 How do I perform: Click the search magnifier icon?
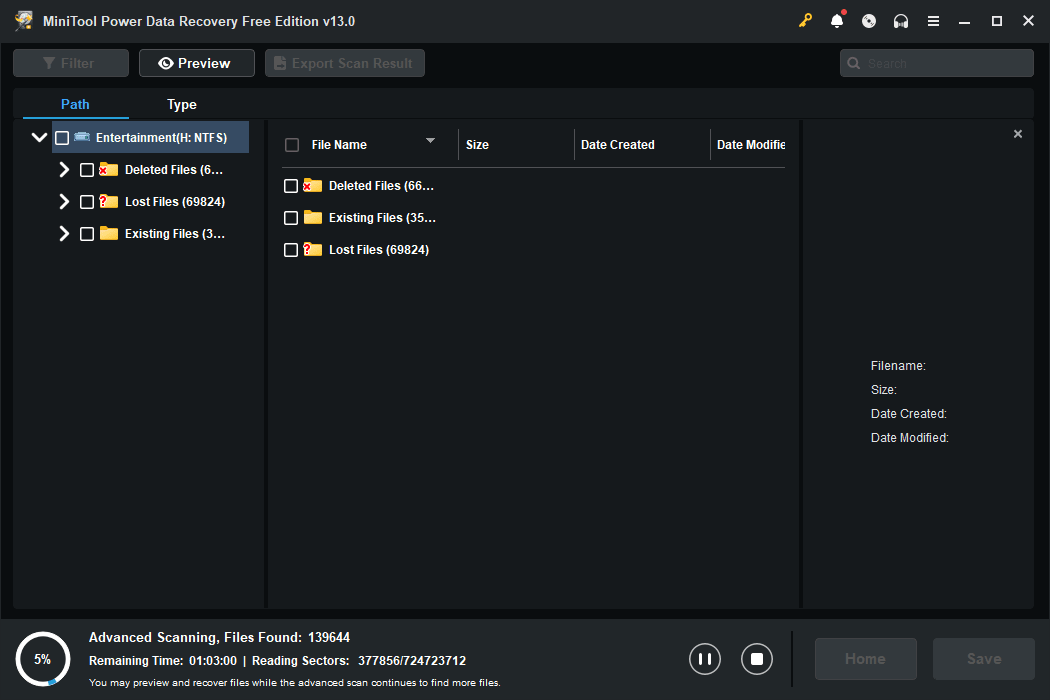point(854,63)
